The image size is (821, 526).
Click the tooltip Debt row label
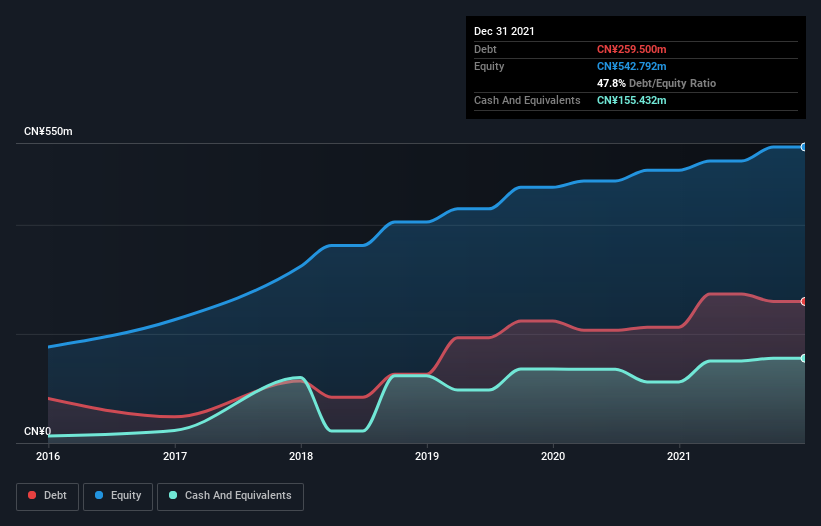pyautogui.click(x=485, y=49)
